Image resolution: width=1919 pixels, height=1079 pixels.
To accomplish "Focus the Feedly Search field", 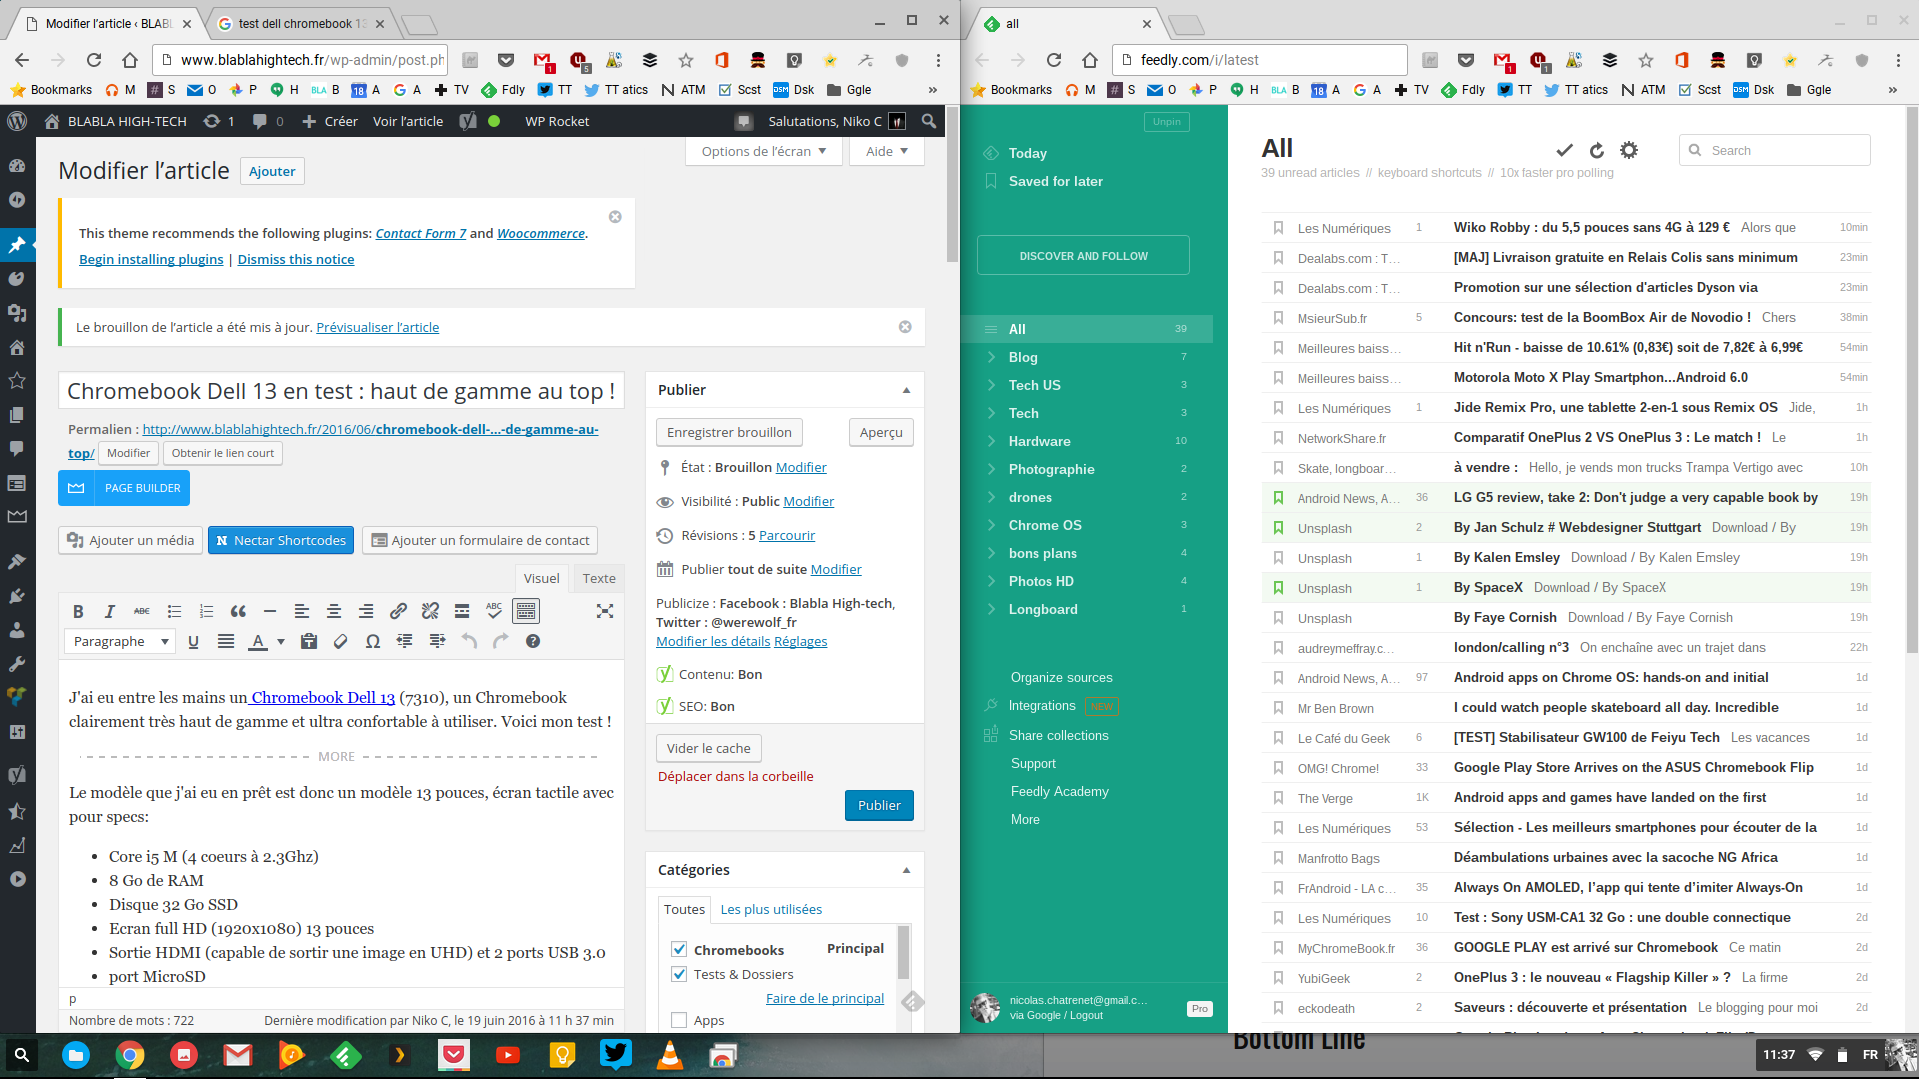I will (1775, 150).
